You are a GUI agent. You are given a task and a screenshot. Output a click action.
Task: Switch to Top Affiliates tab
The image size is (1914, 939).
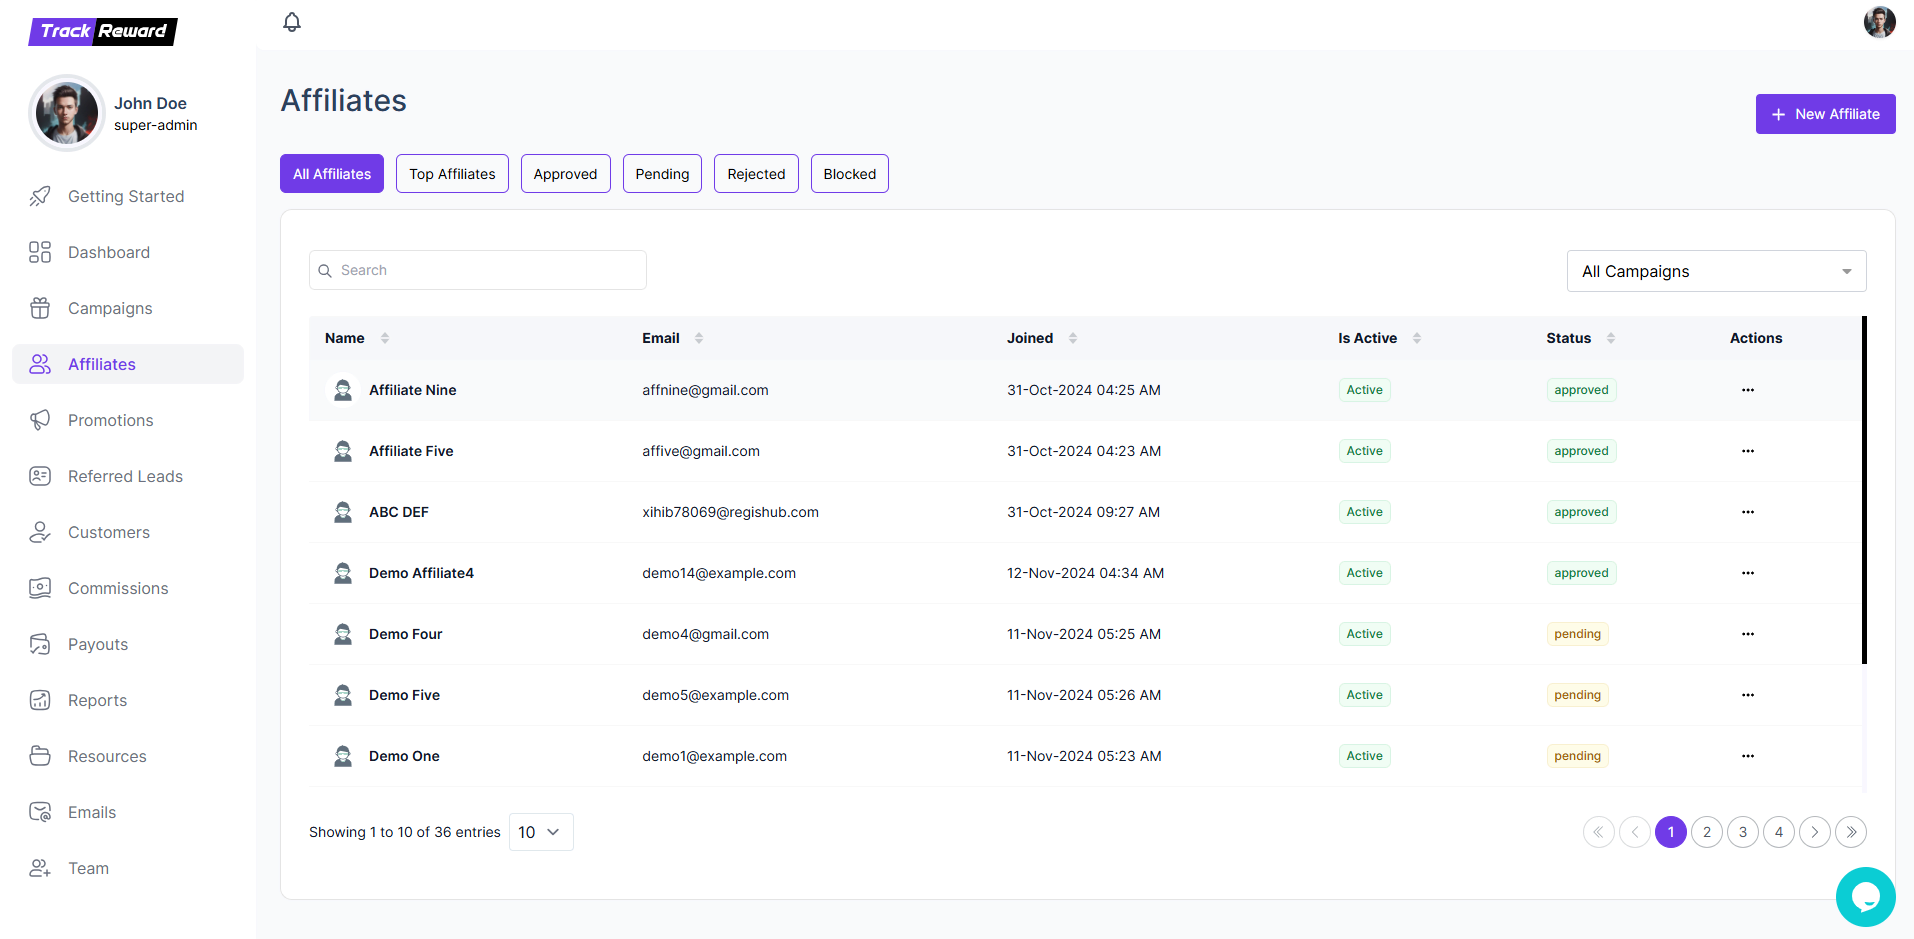(x=452, y=174)
